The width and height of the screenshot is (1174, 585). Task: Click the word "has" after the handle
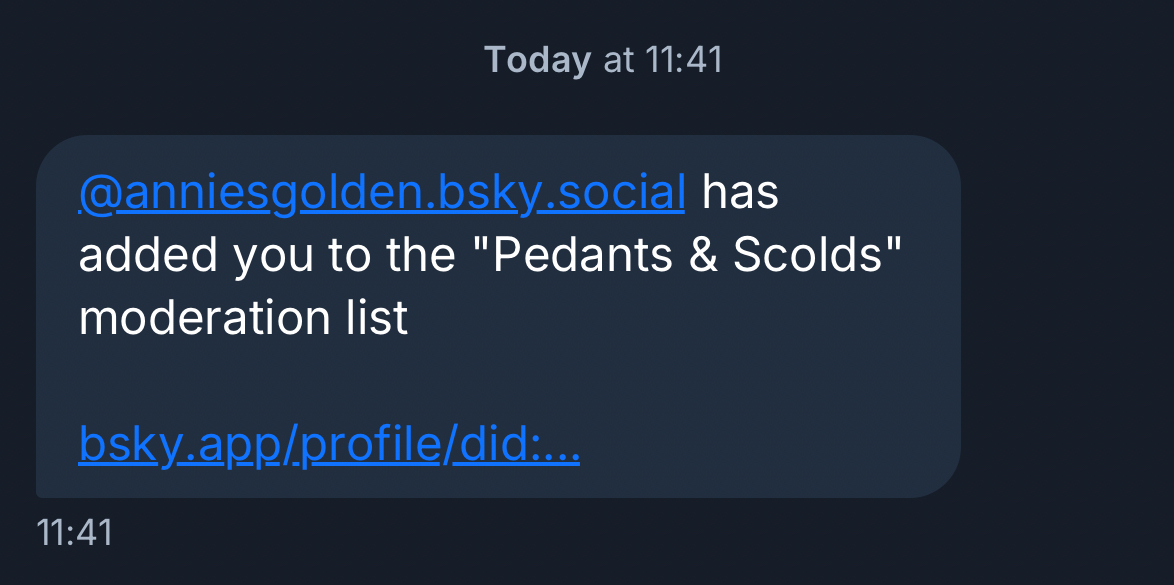coord(740,193)
